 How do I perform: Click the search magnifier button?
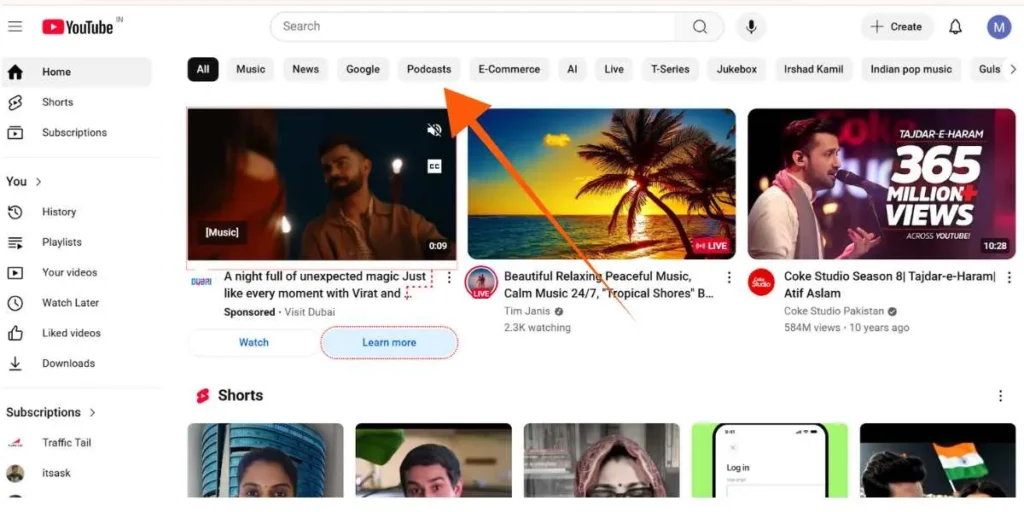700,27
